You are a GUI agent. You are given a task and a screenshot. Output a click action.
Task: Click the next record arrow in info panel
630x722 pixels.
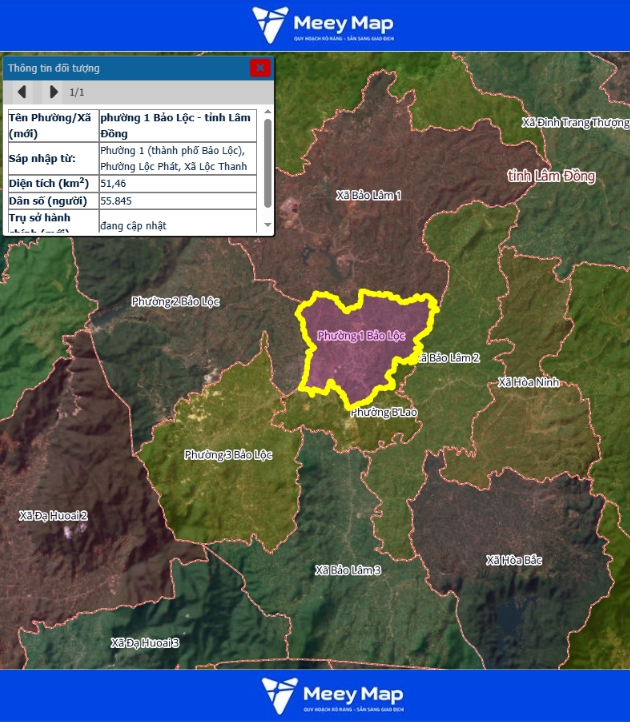[x=53, y=92]
